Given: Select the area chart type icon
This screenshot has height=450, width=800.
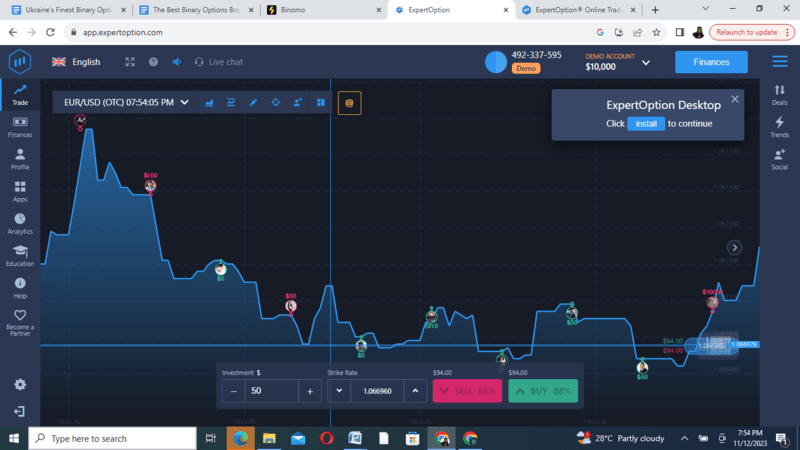Looking at the screenshot, I should click(209, 103).
